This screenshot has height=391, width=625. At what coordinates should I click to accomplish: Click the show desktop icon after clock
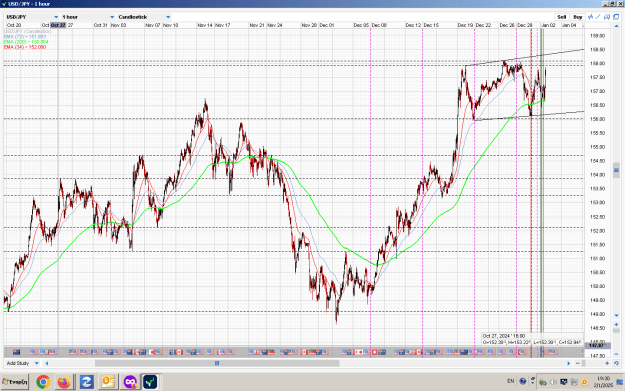coord(620,382)
